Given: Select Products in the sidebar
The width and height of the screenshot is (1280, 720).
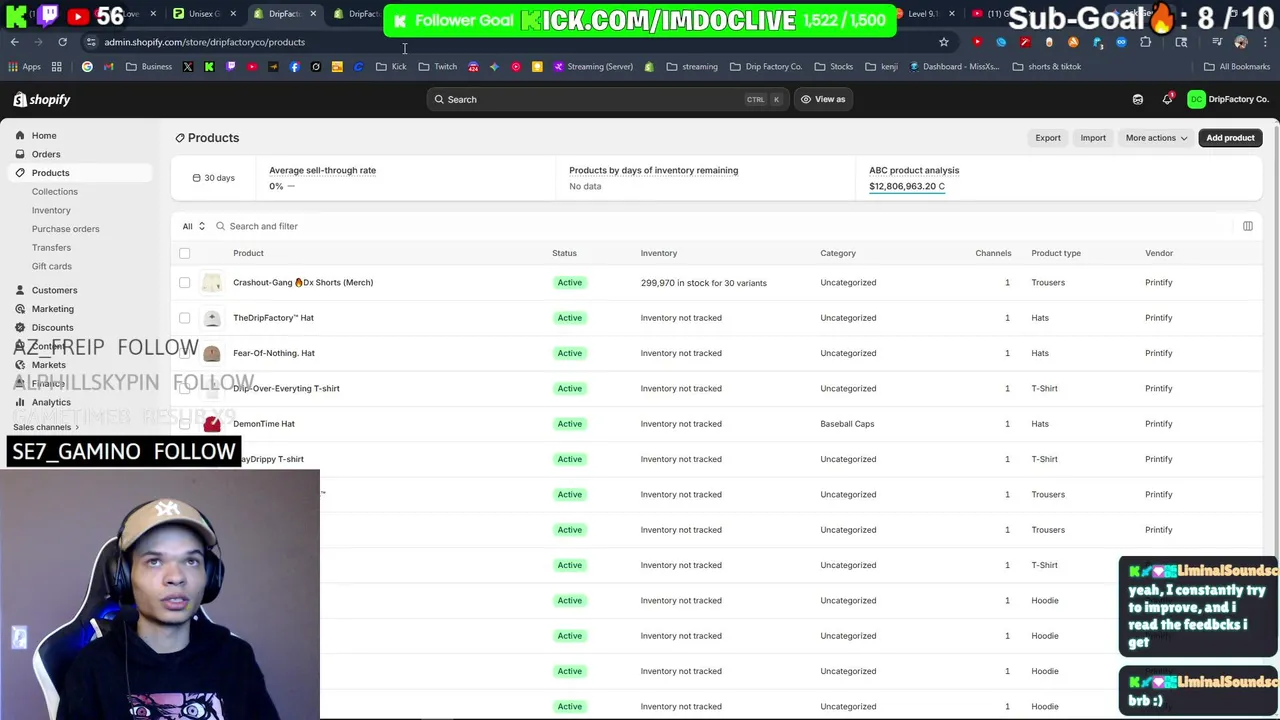Looking at the screenshot, I should (50, 173).
